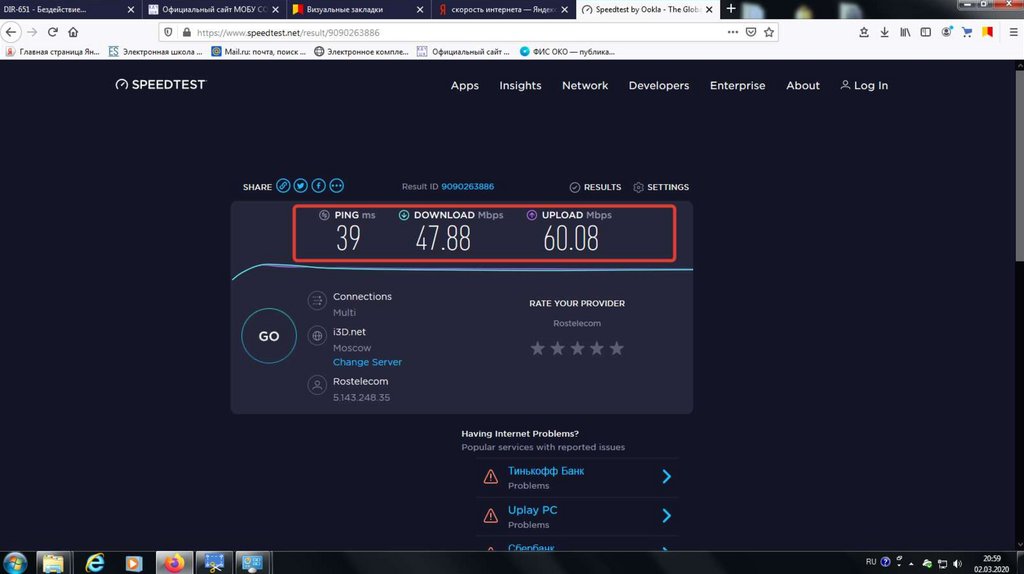Rate the provider with five stars
Viewport: 1024px width, 574px height.
(616, 348)
